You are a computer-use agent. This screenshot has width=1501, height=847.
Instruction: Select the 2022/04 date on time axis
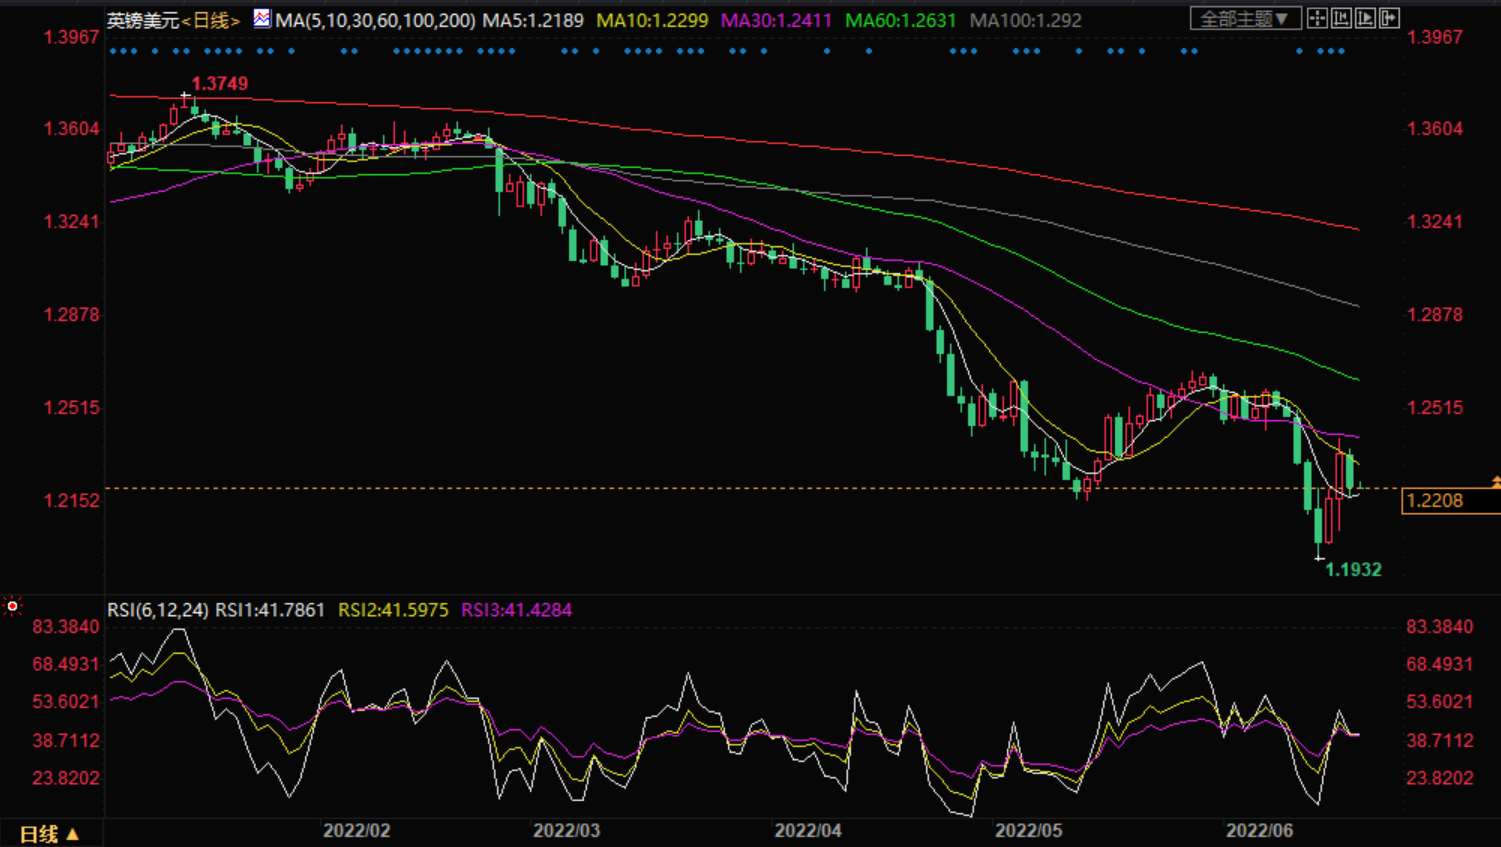808,831
